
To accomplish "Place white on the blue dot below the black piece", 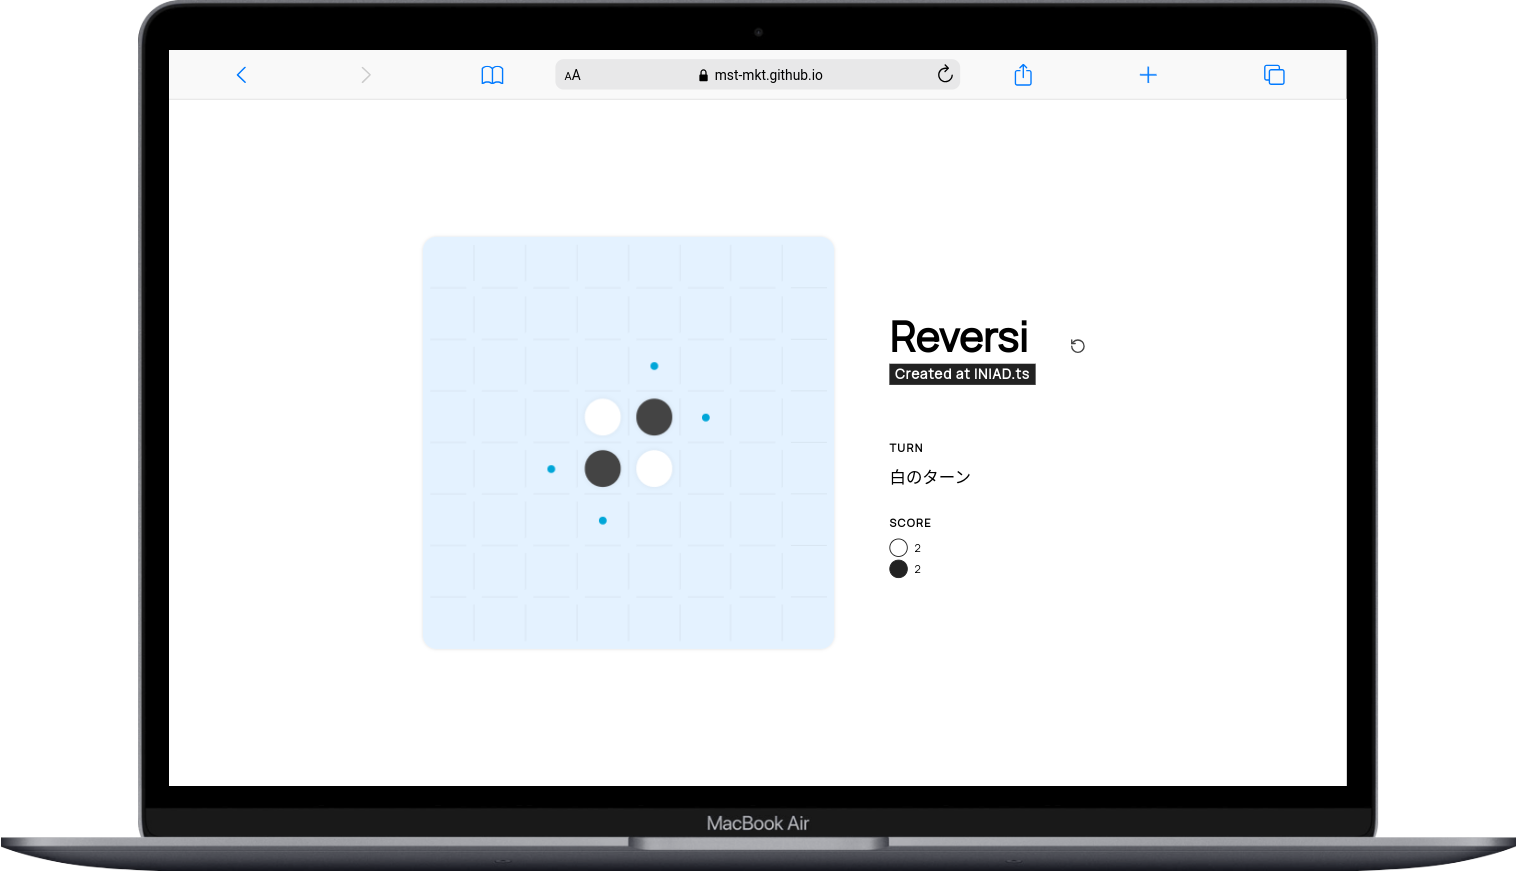I will [x=603, y=520].
